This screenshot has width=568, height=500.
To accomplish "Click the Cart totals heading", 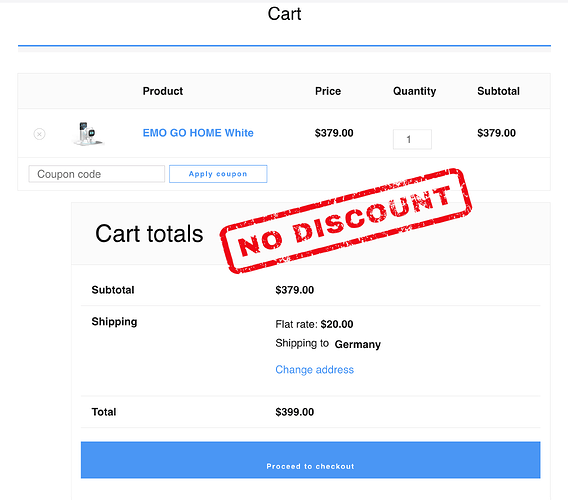I will point(149,234).
